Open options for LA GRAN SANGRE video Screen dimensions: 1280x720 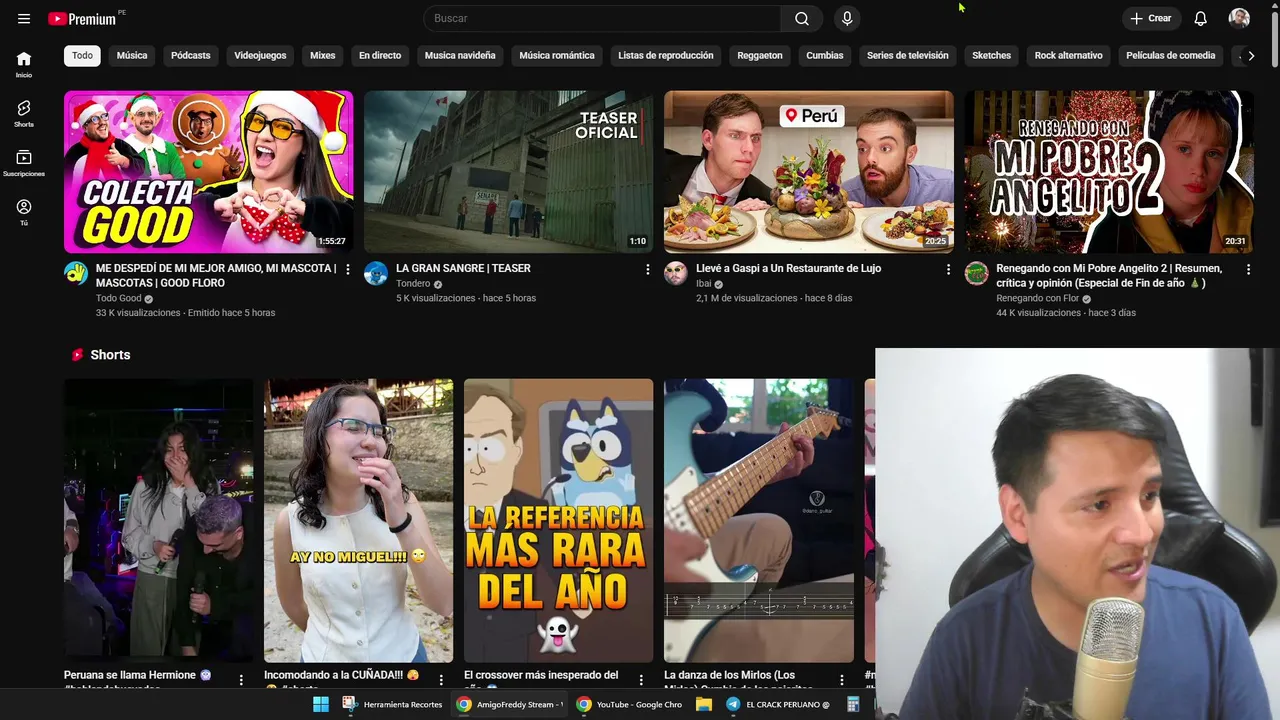click(648, 269)
